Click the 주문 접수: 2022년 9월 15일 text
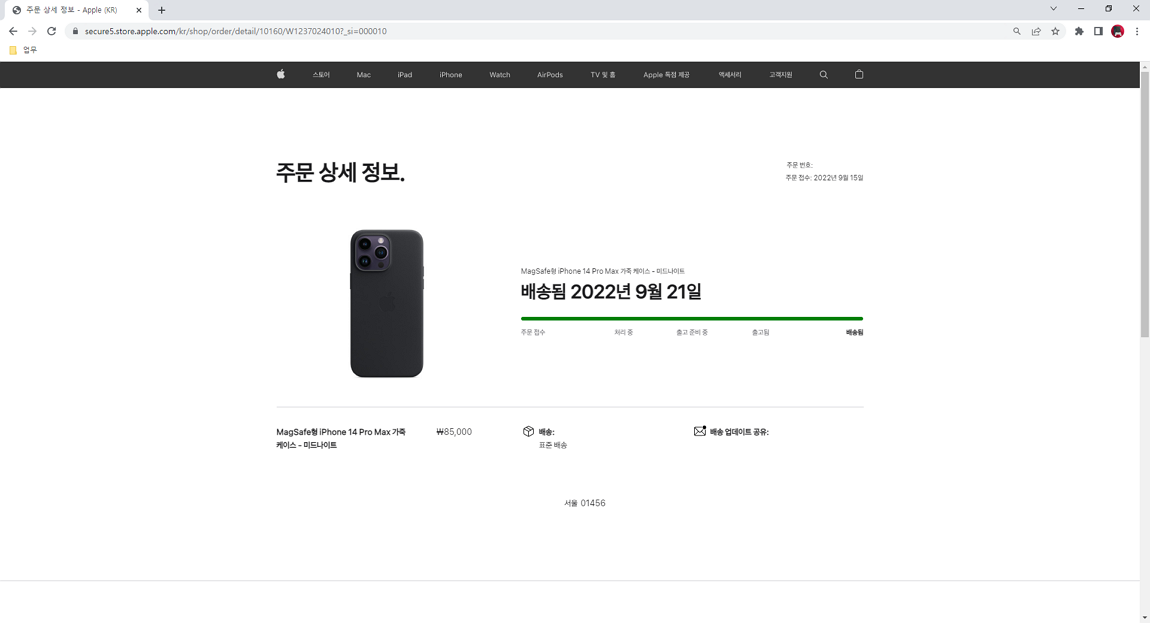This screenshot has width=1150, height=623. point(824,178)
